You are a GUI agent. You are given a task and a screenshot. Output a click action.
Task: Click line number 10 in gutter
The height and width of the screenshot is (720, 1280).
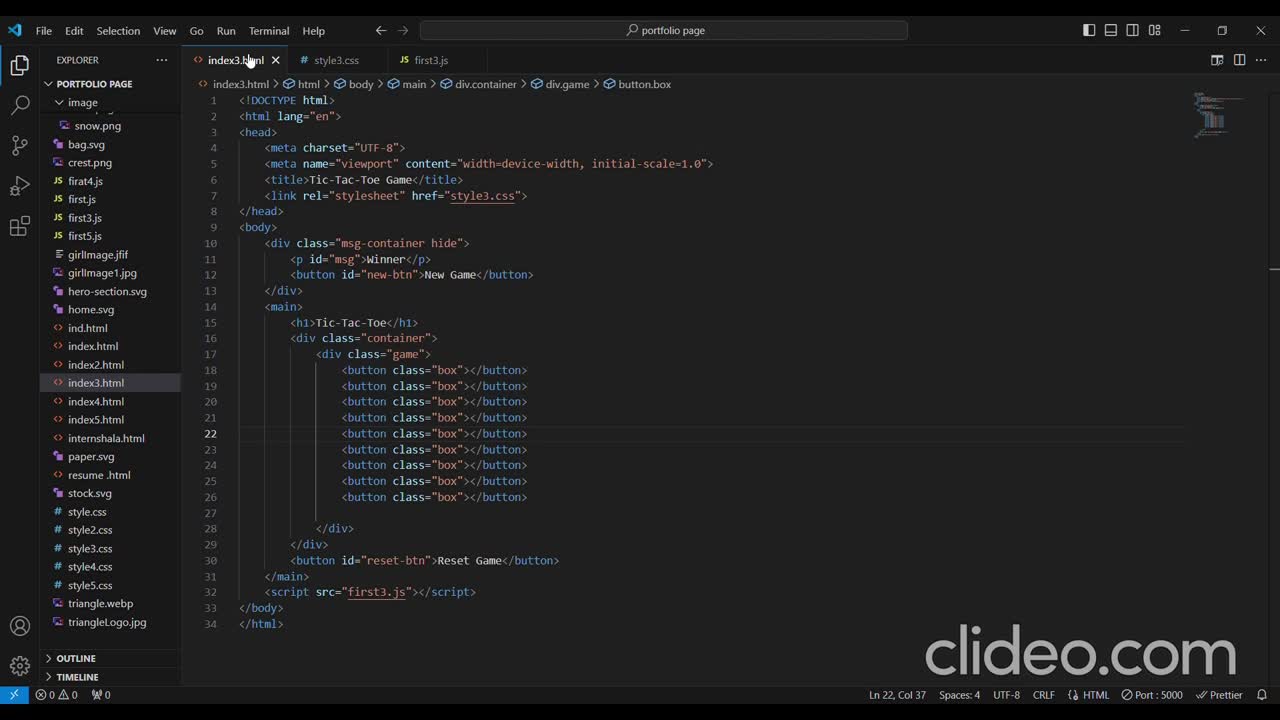[210, 244]
